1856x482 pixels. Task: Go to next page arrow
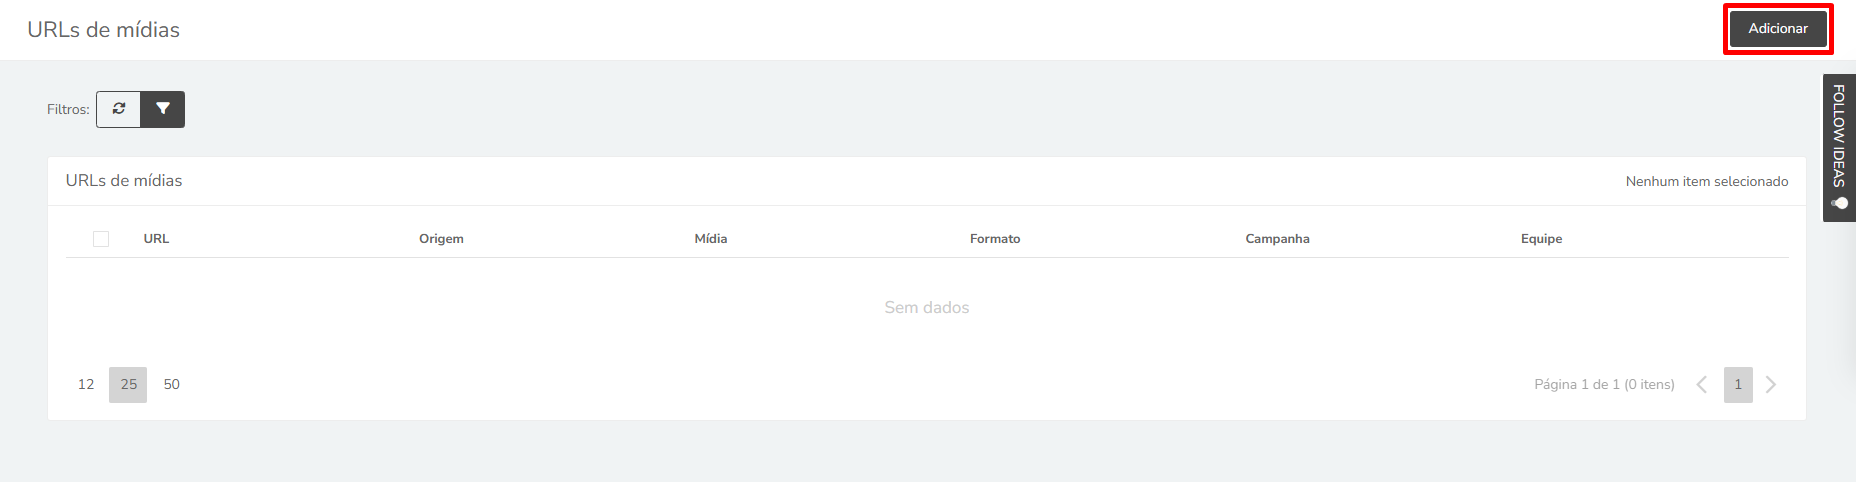1771,385
